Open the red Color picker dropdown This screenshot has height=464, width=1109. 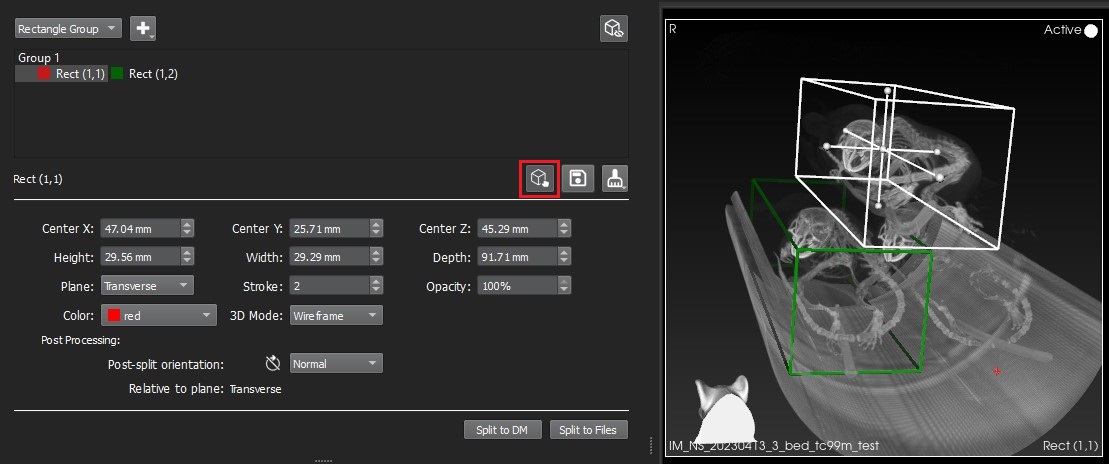pos(159,316)
